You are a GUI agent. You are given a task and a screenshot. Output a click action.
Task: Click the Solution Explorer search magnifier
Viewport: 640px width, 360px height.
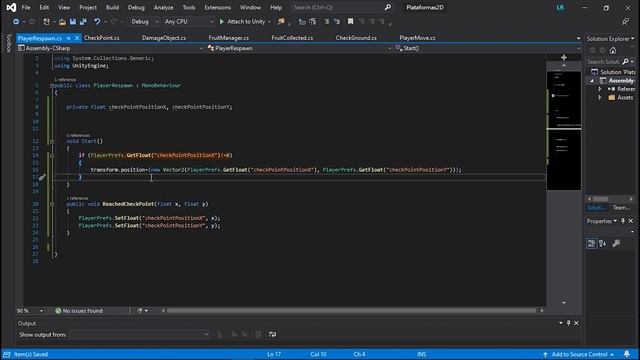[x=625, y=62]
